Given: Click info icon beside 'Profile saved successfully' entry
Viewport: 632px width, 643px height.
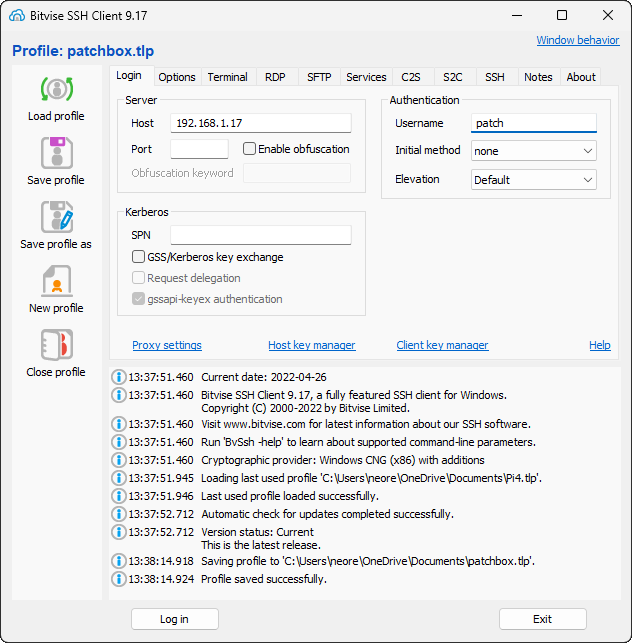Looking at the screenshot, I should pyautogui.click(x=119, y=579).
